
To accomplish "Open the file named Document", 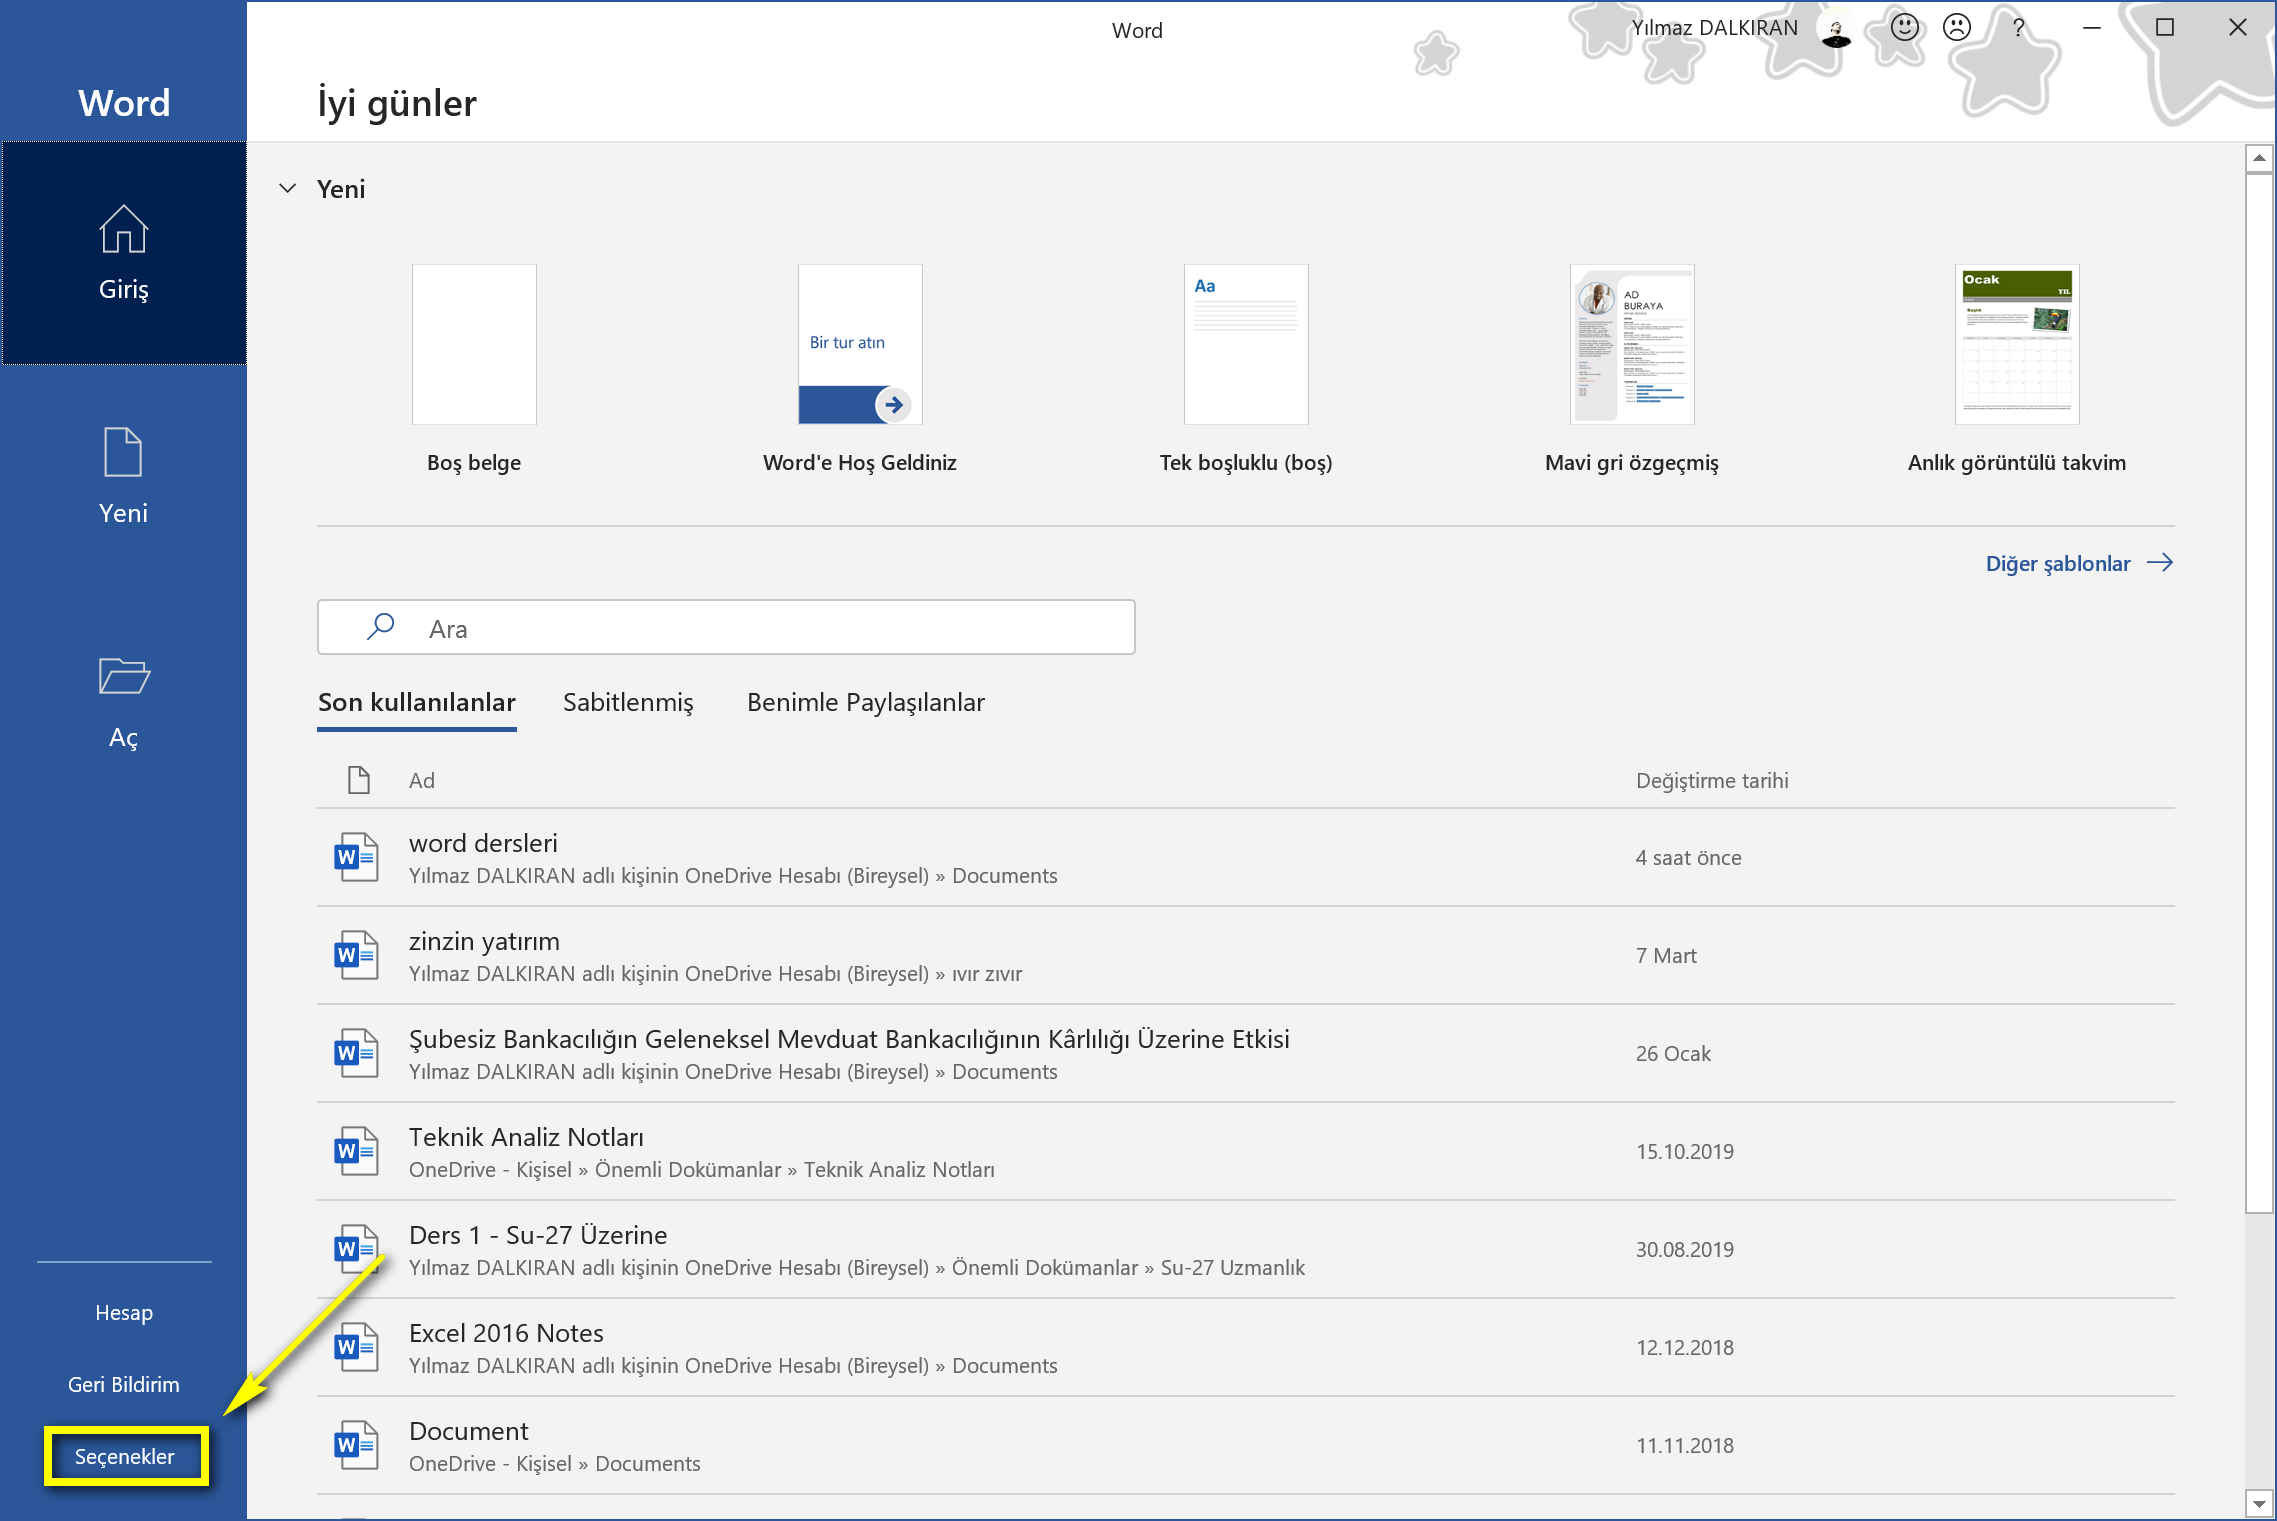I will (1245, 1445).
